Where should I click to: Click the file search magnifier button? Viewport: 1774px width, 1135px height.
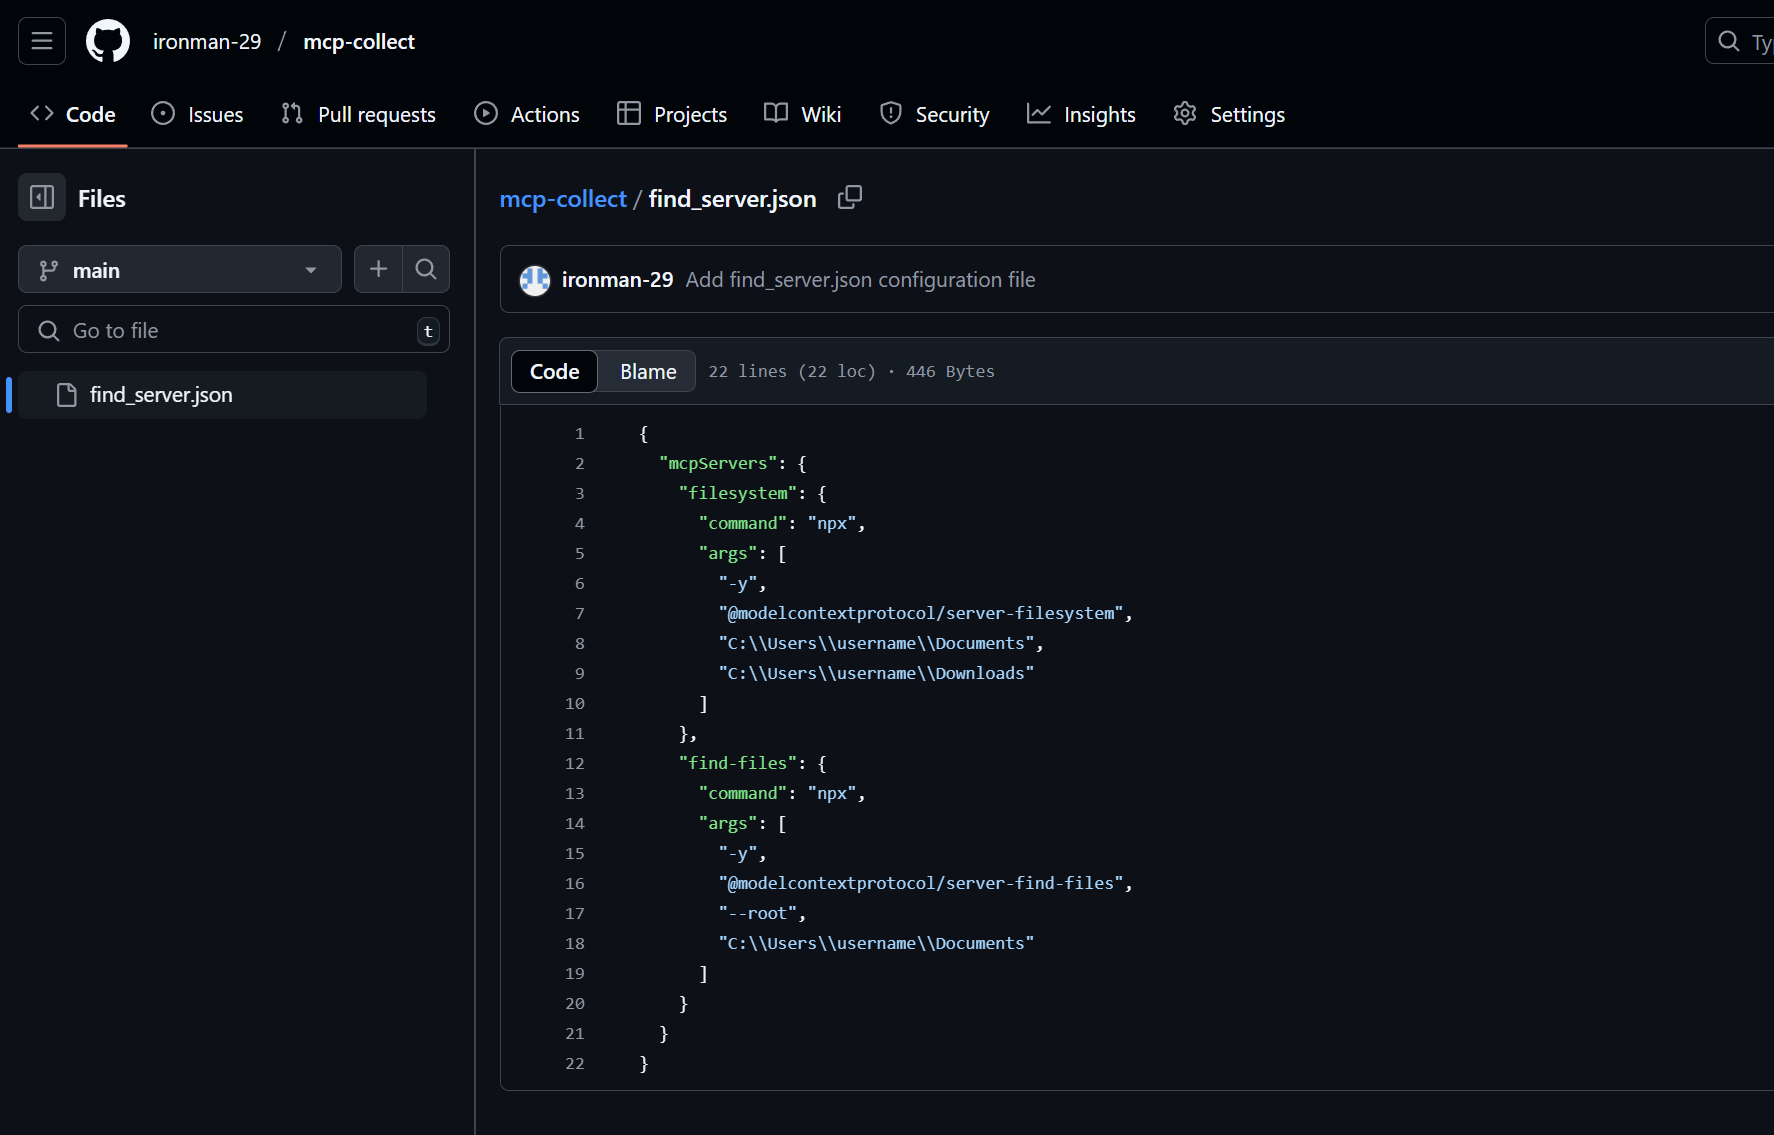426,269
